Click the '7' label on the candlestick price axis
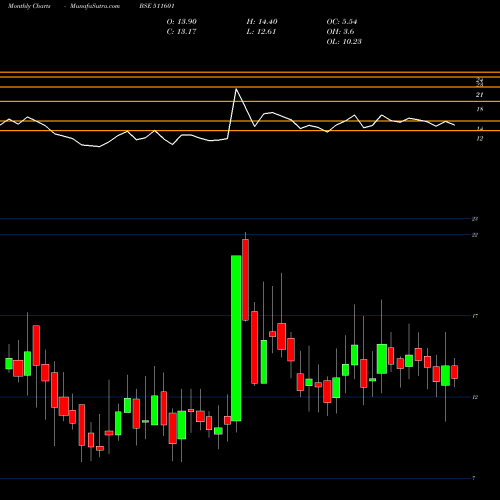The height and width of the screenshot is (500, 500). [474, 478]
